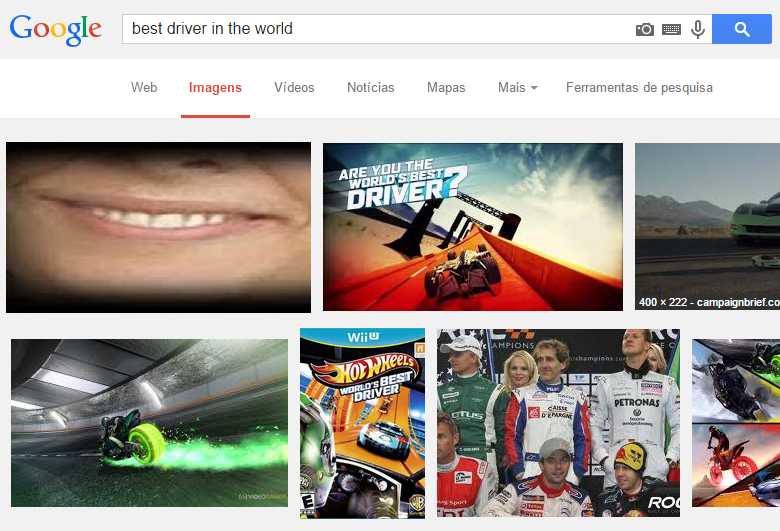Viewport: 780px width, 531px height.
Task: Go to the Notícias tab
Action: (x=371, y=88)
